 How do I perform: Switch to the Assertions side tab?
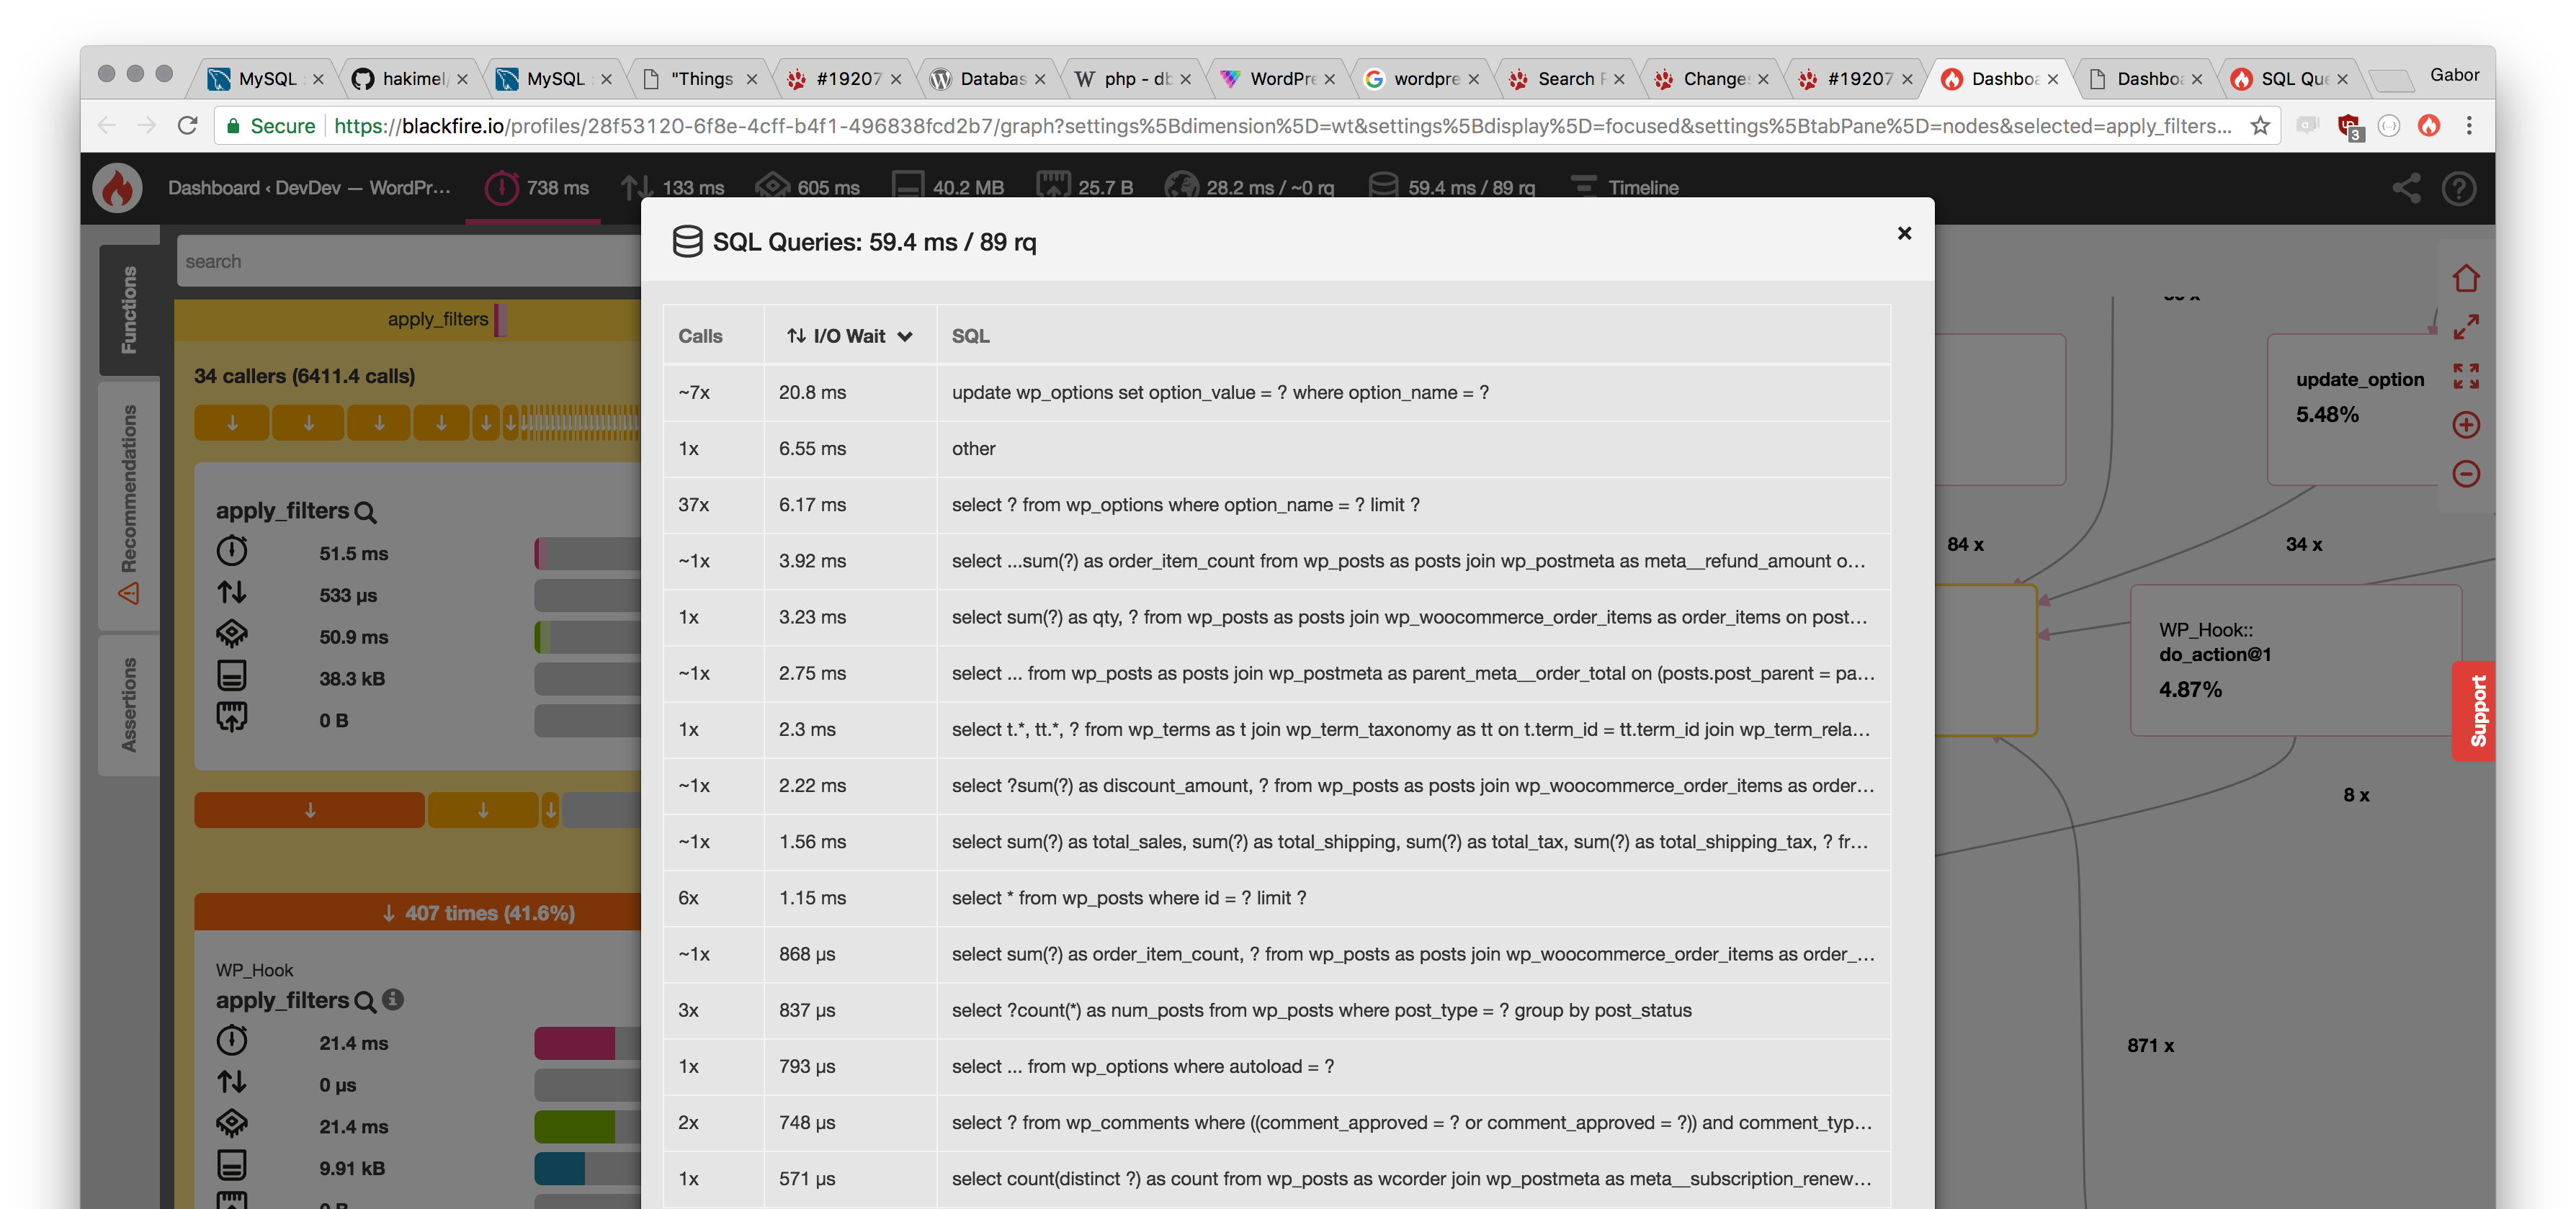[129, 704]
